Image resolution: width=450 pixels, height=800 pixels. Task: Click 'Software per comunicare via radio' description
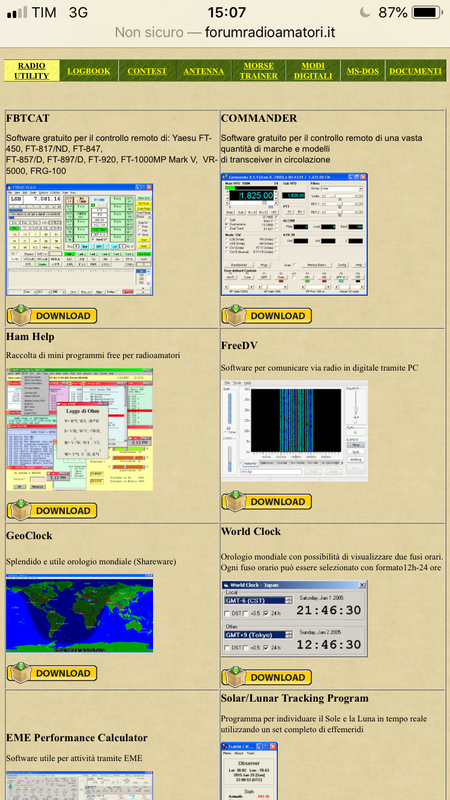[320, 367]
